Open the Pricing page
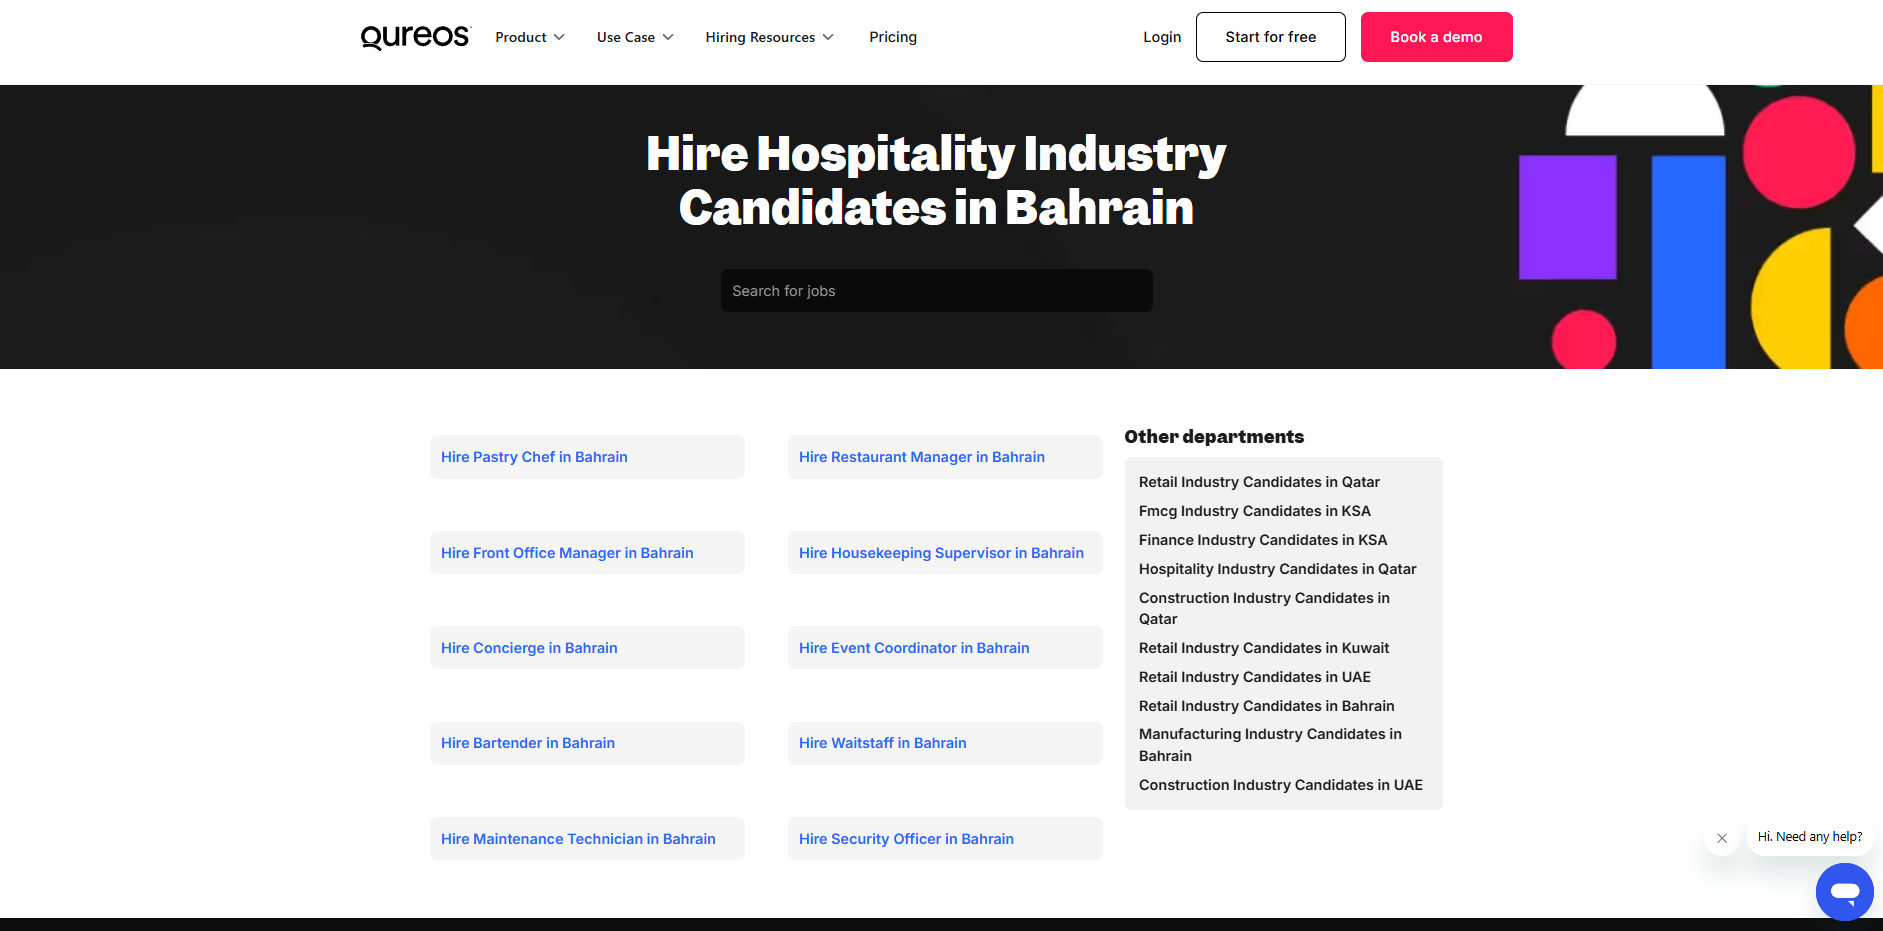 893,37
